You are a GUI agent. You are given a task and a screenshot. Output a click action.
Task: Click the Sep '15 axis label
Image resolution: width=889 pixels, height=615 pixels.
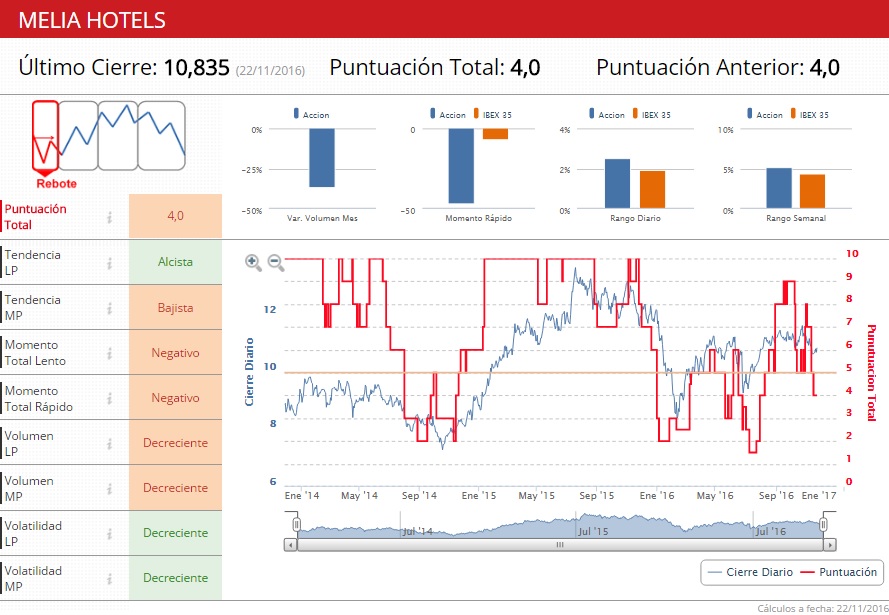pos(596,495)
